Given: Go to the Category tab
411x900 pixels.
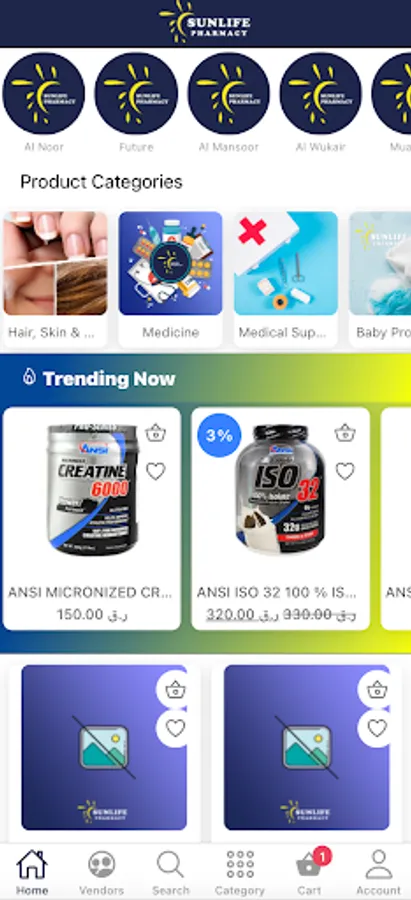Looking at the screenshot, I should click(x=240, y=872).
